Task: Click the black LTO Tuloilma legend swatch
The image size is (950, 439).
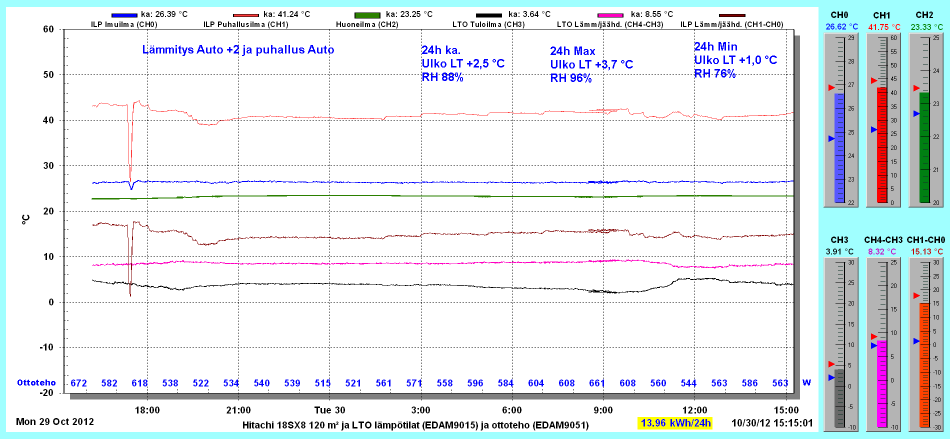Action: (487, 15)
